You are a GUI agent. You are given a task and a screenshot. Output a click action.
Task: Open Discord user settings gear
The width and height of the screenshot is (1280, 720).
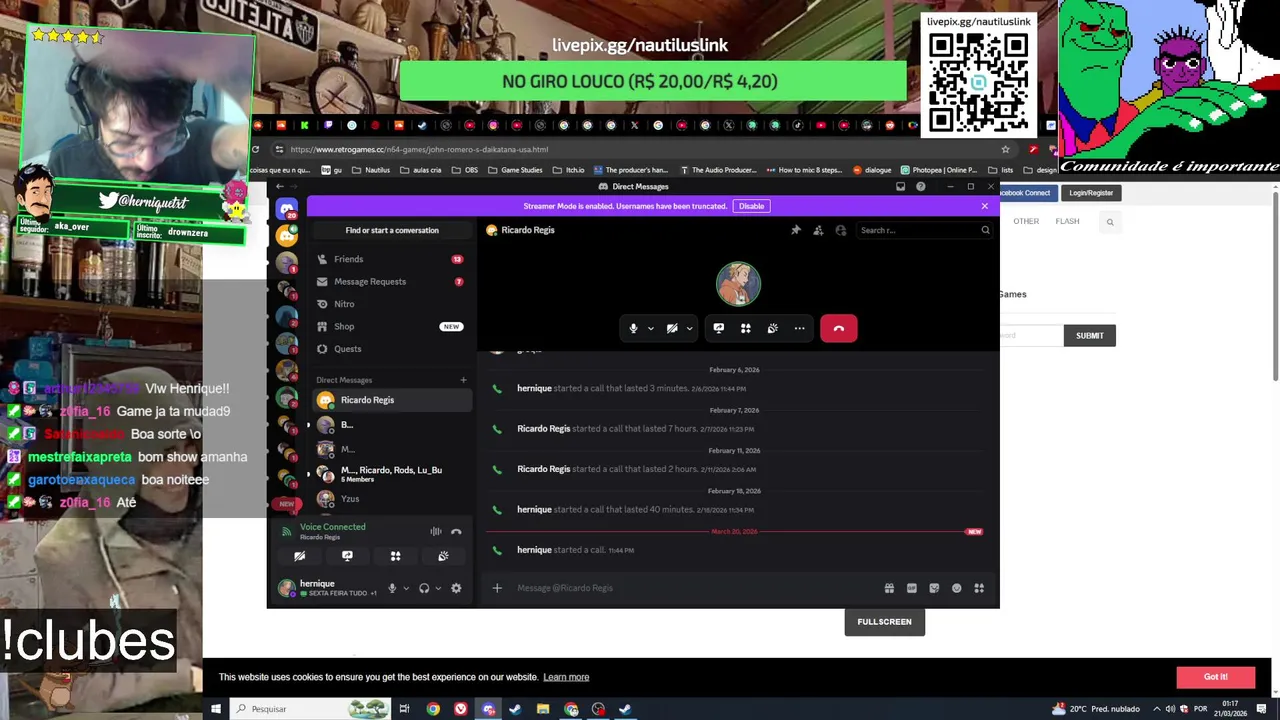pyautogui.click(x=456, y=588)
